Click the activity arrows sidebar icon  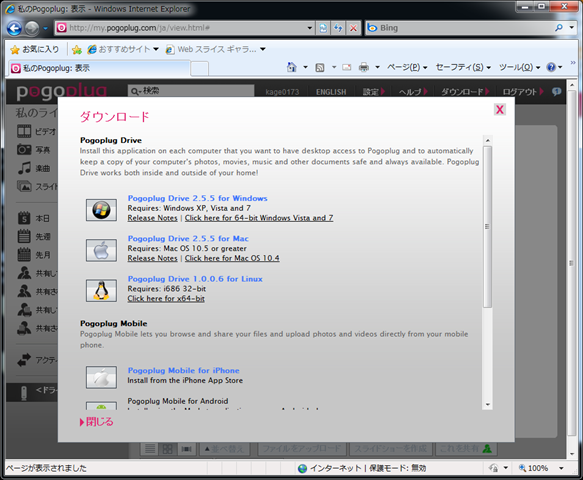coord(24,360)
